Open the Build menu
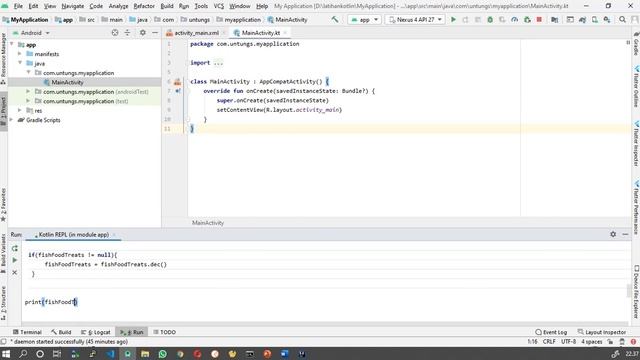640x360 pixels. coord(167,6)
